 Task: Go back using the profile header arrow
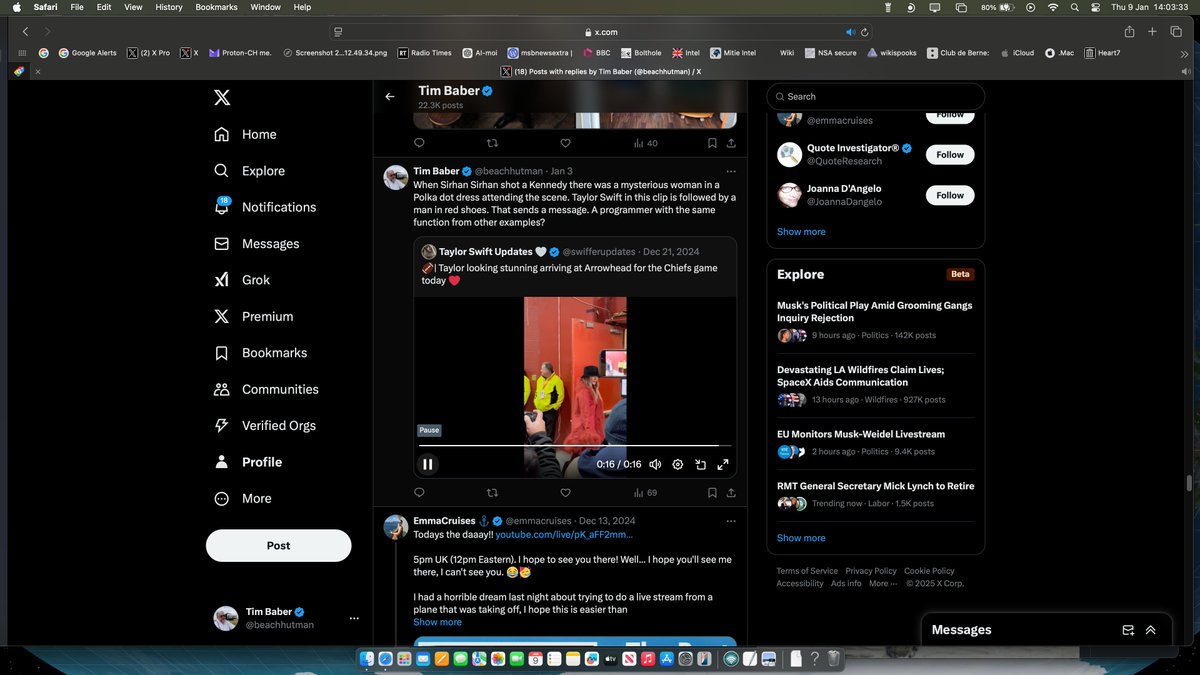390,97
